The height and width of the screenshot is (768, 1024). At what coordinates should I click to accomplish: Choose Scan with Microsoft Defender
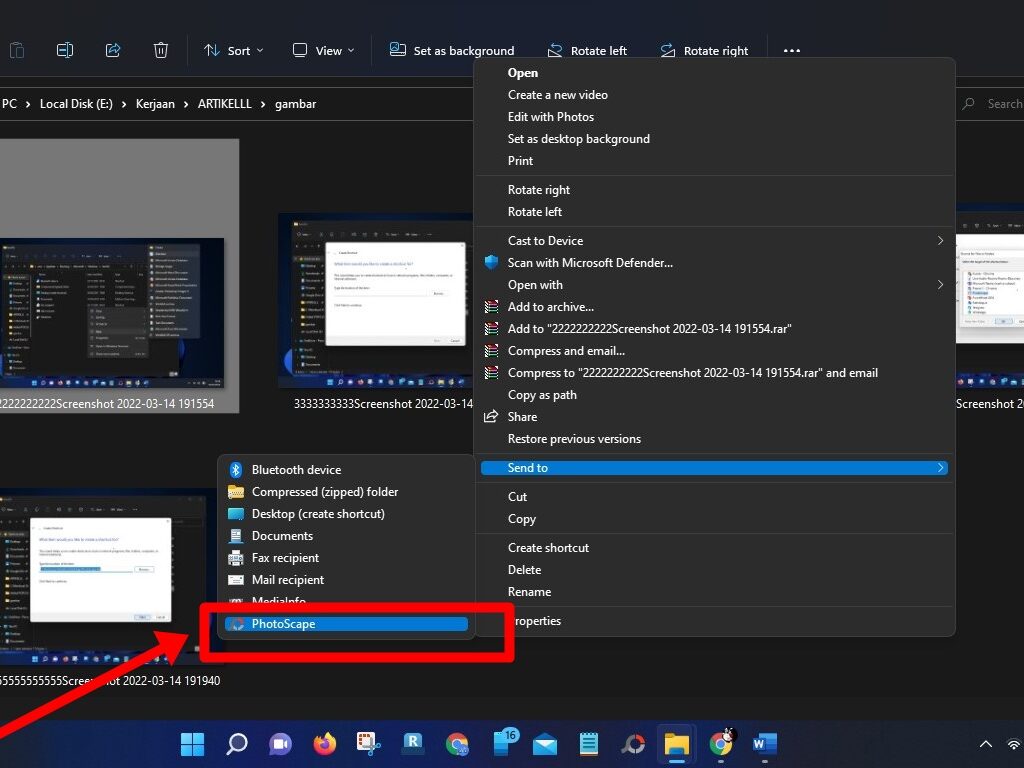point(590,262)
